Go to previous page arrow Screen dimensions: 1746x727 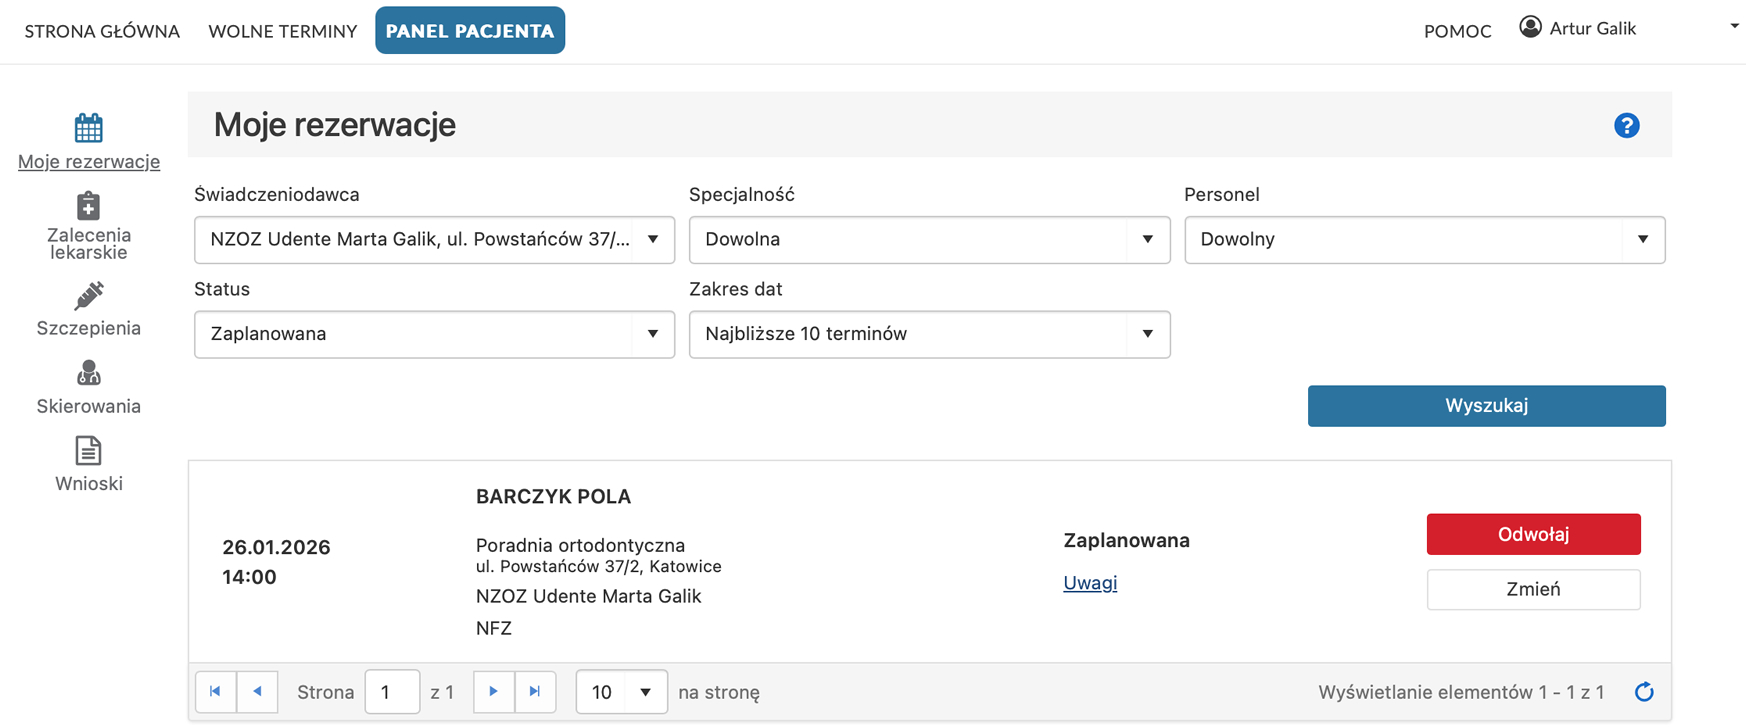click(257, 692)
